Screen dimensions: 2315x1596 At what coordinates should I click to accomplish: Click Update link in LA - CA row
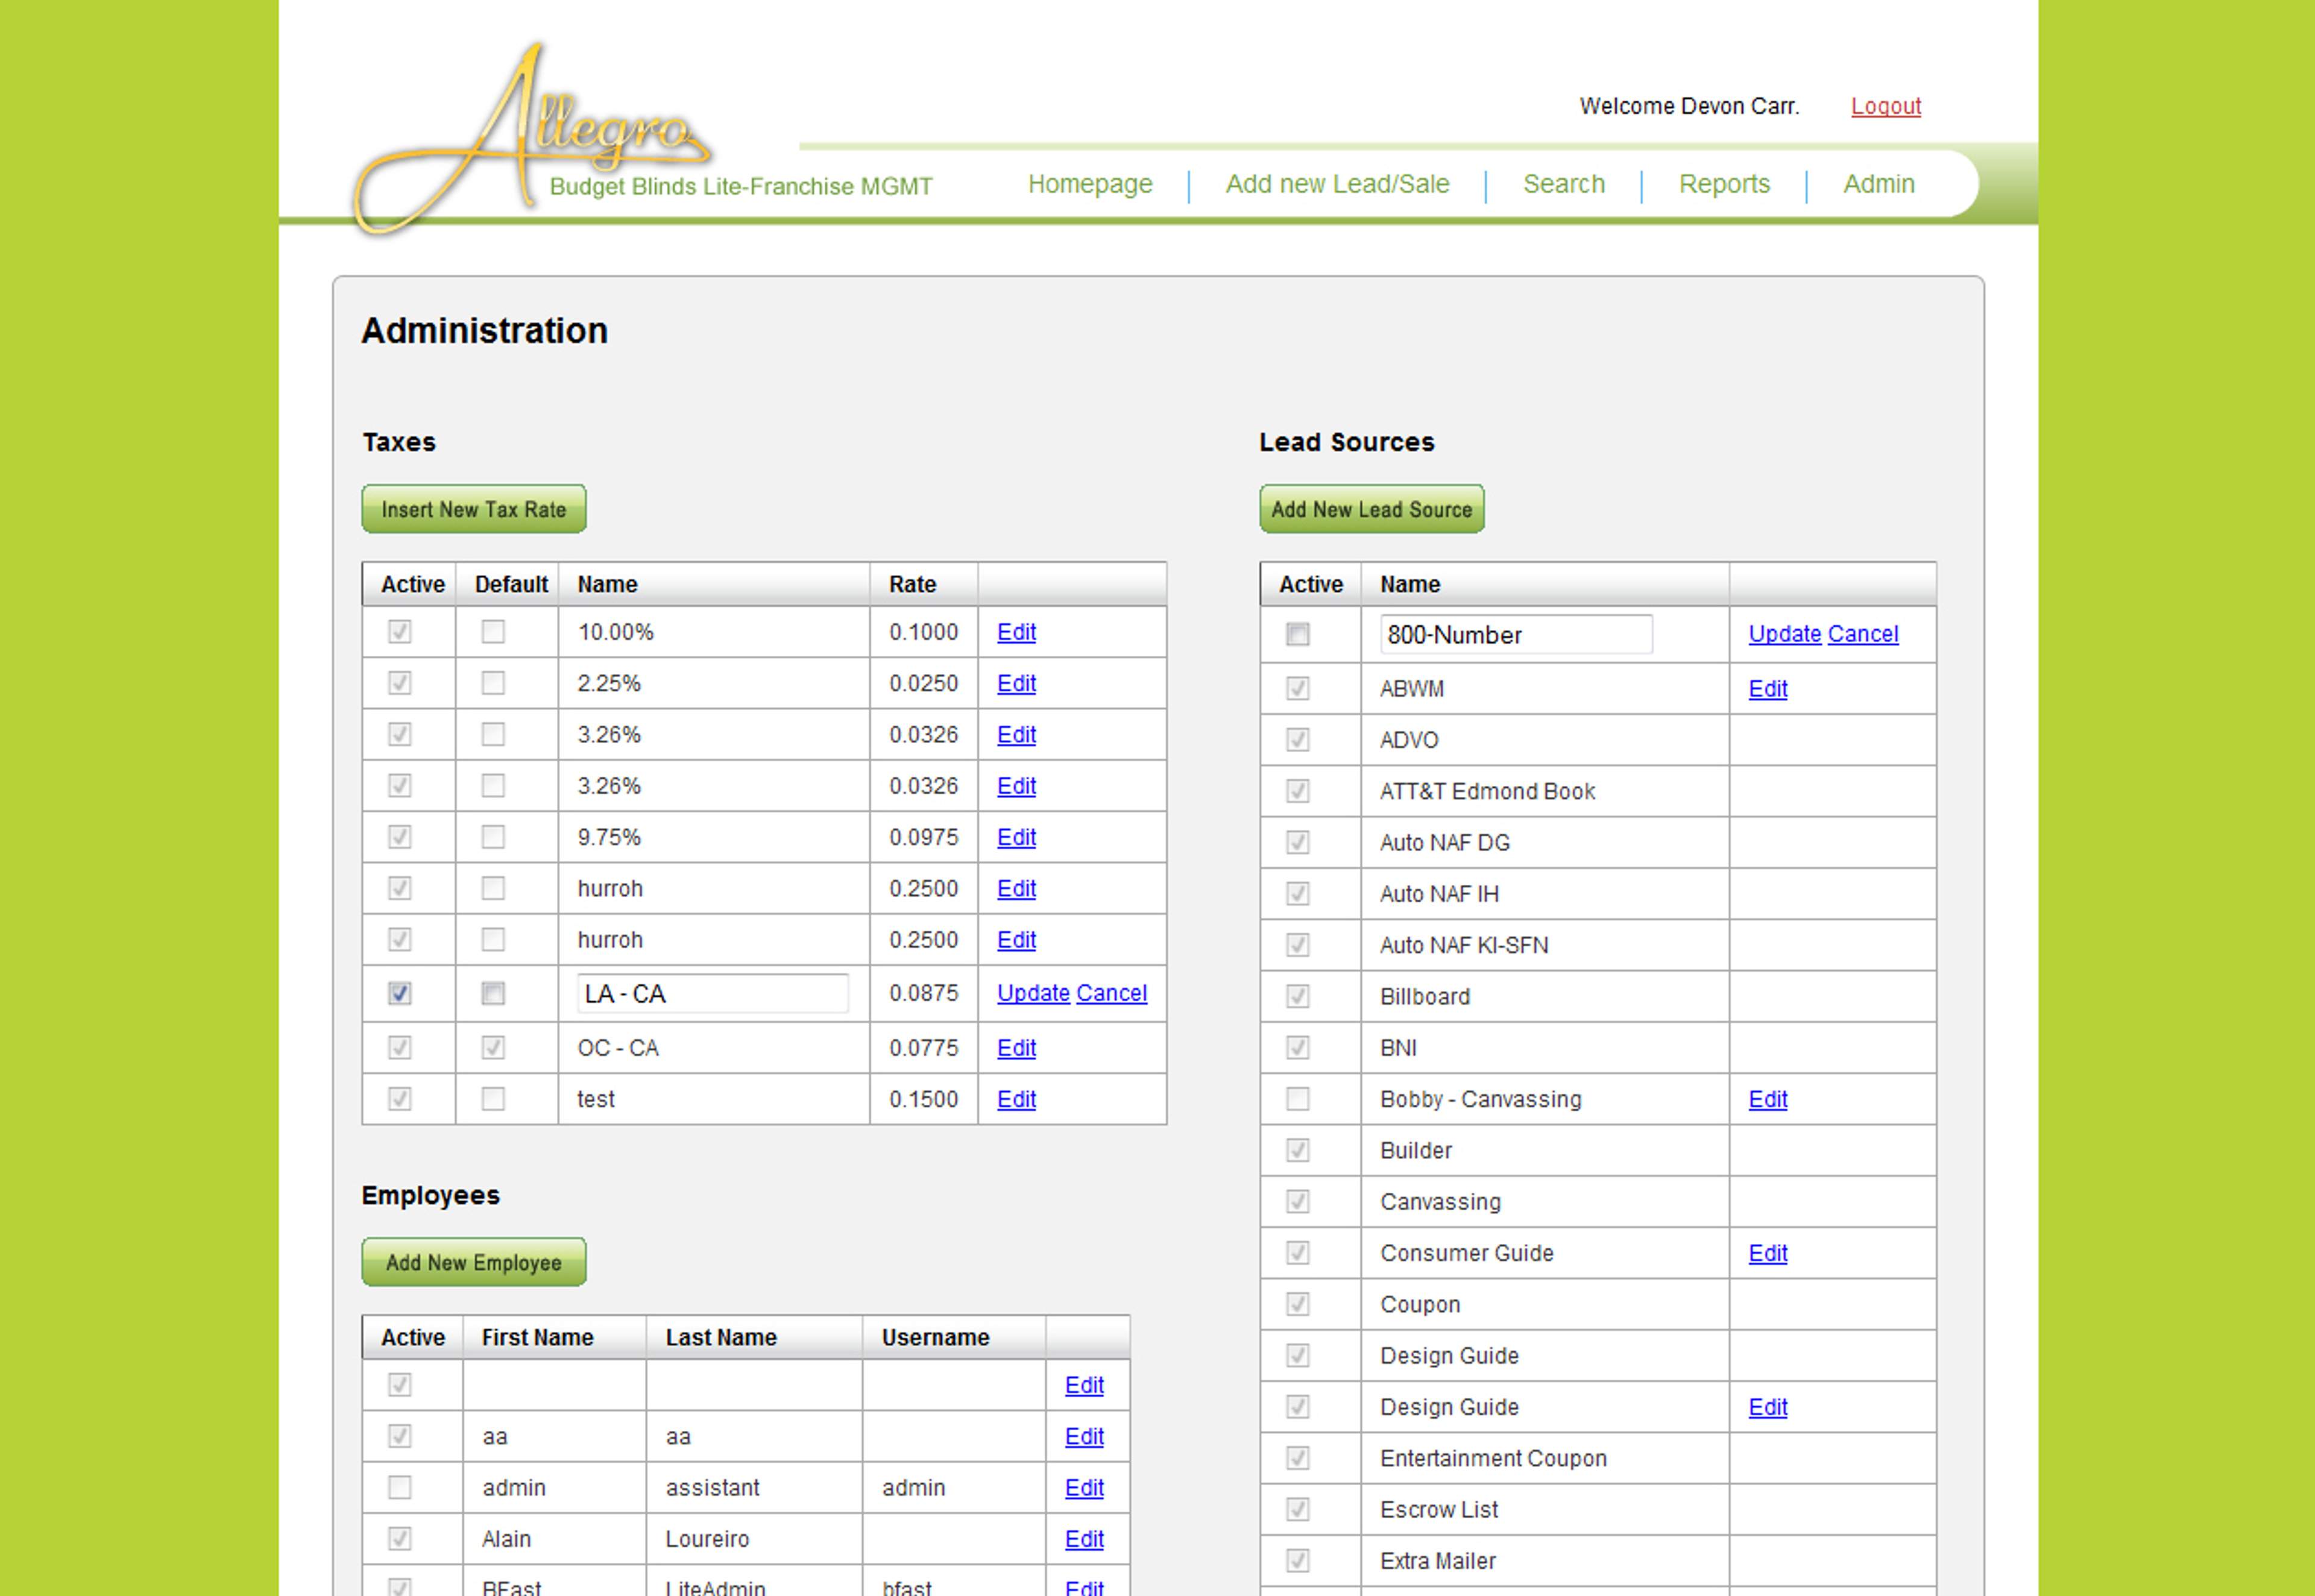(1033, 993)
